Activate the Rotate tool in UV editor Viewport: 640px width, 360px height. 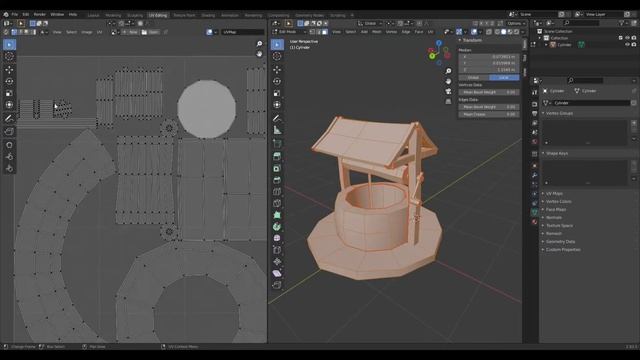(9, 81)
